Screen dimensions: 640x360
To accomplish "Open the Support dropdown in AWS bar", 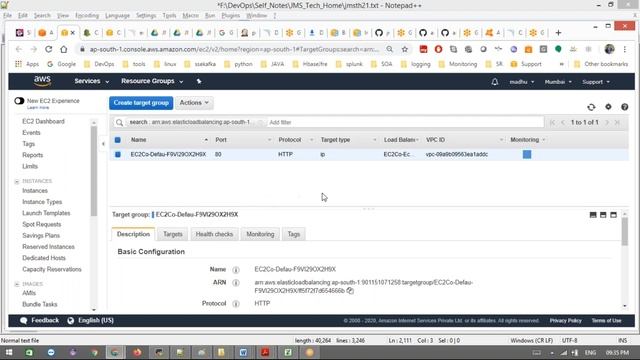I will click(596, 82).
